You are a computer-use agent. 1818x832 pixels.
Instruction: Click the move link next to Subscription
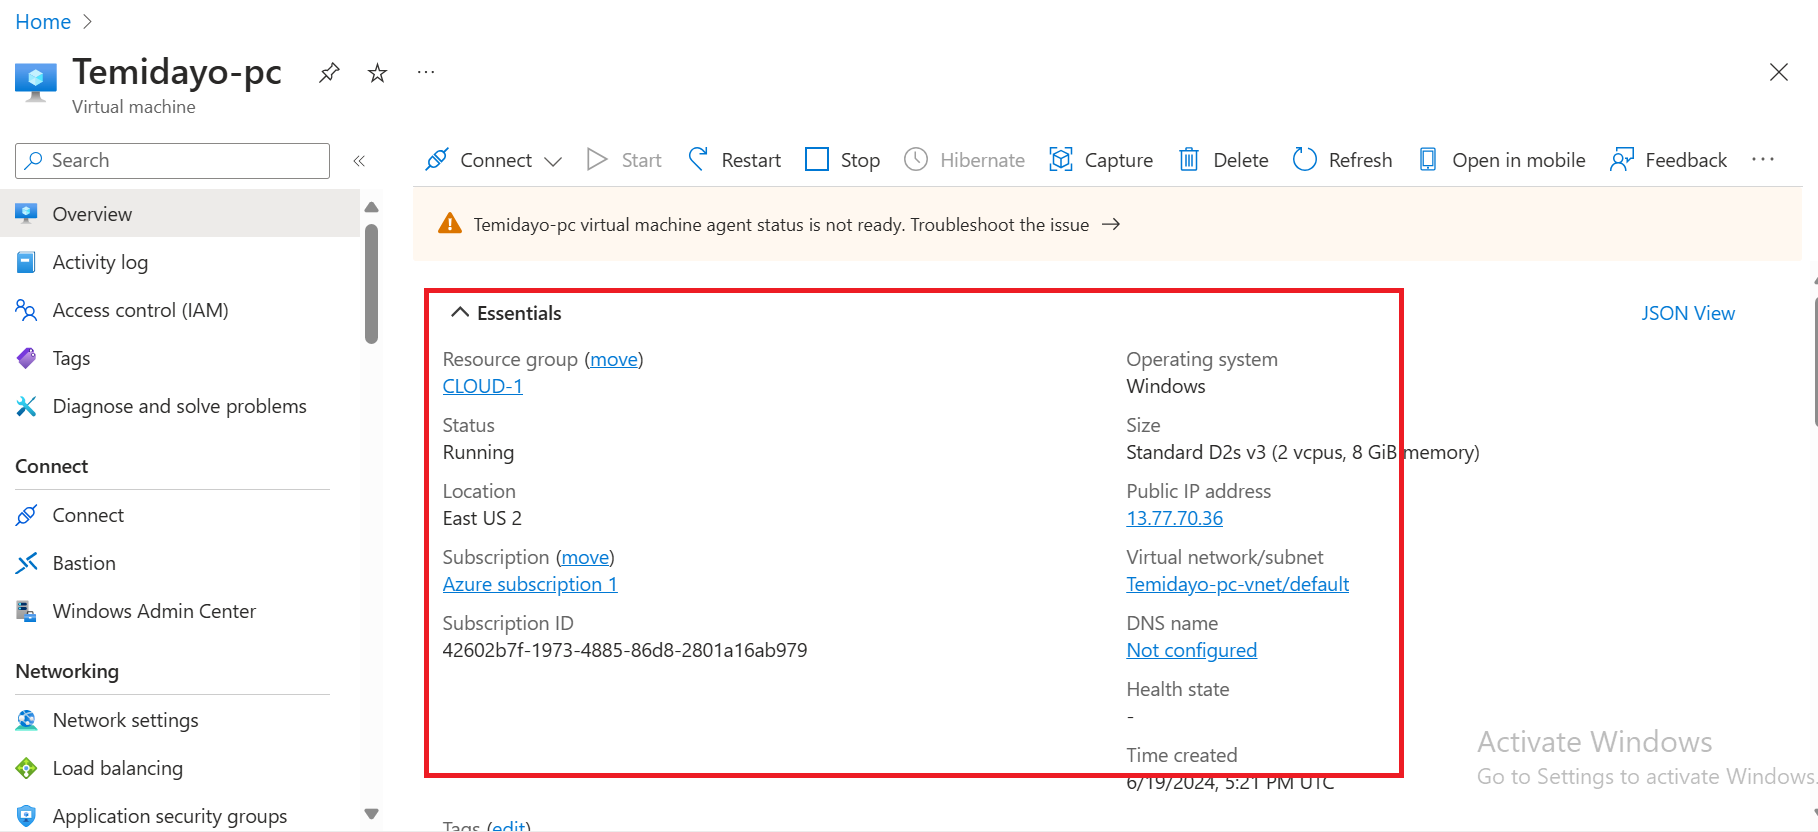(x=585, y=557)
